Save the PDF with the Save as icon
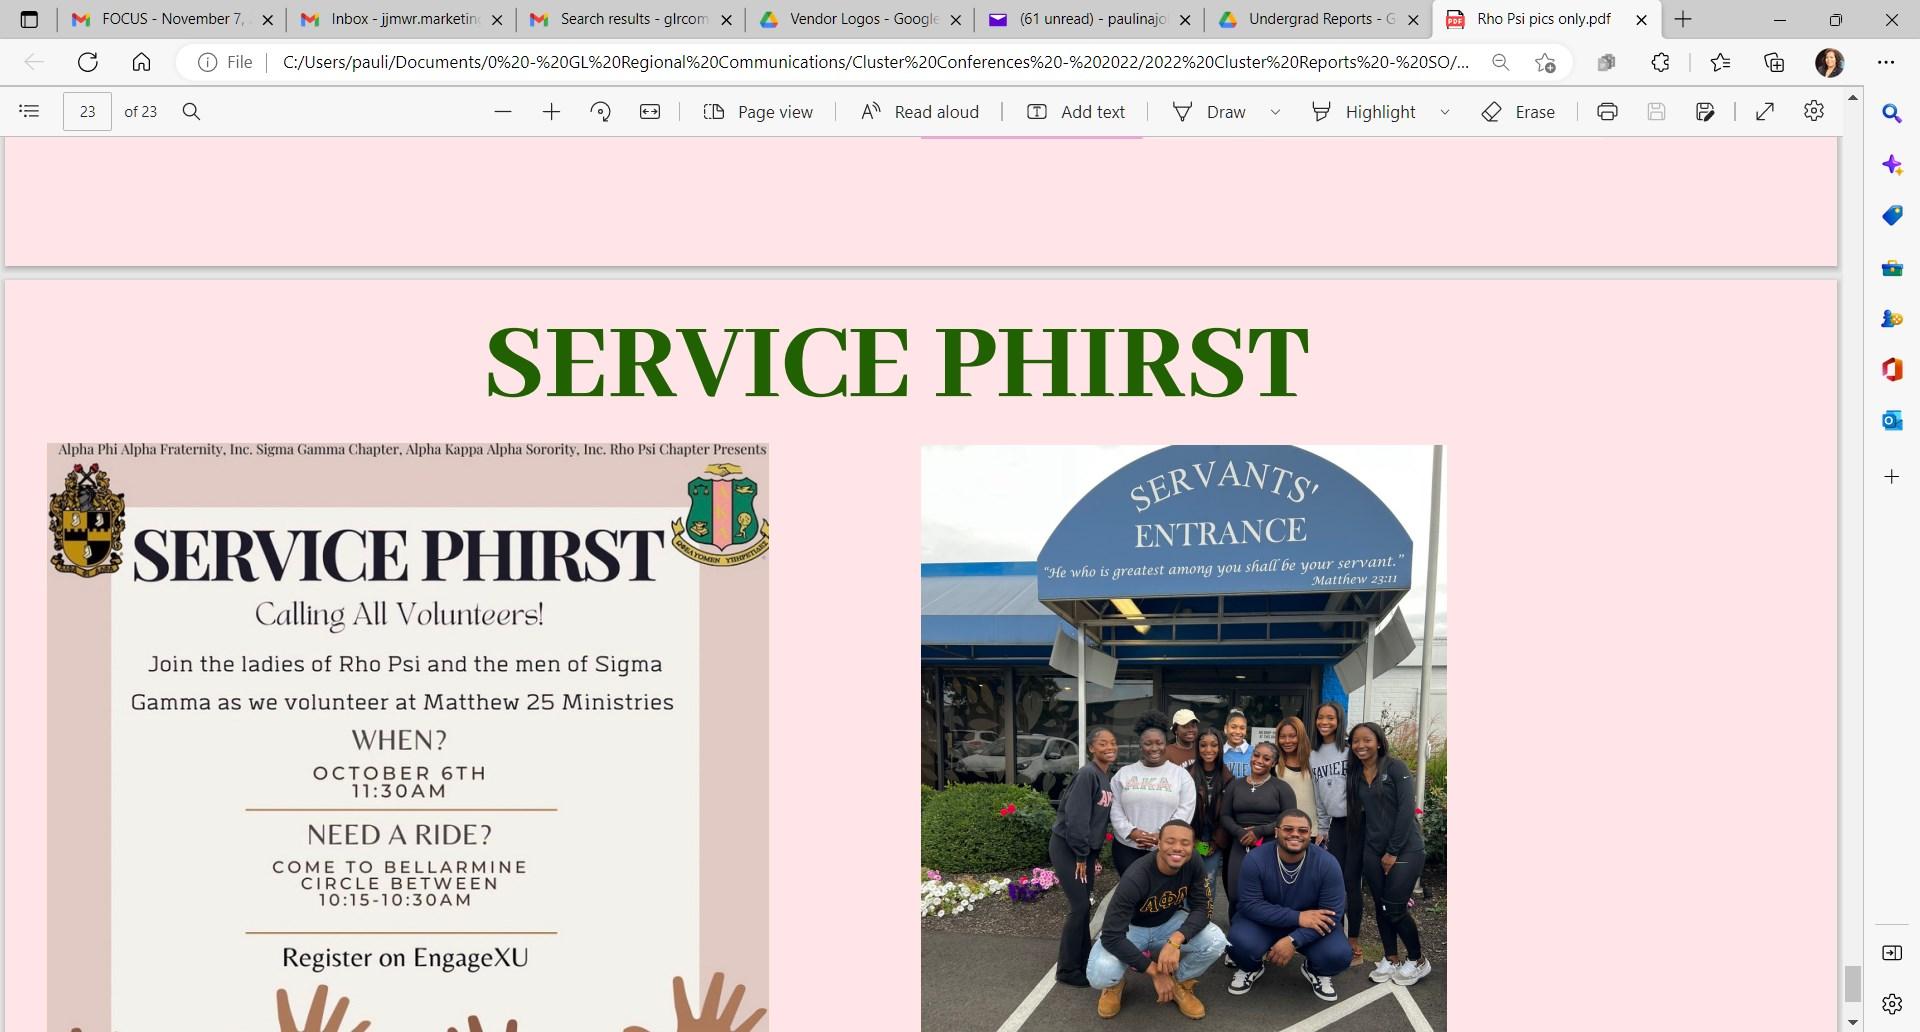This screenshot has width=1920, height=1032. tap(1705, 111)
